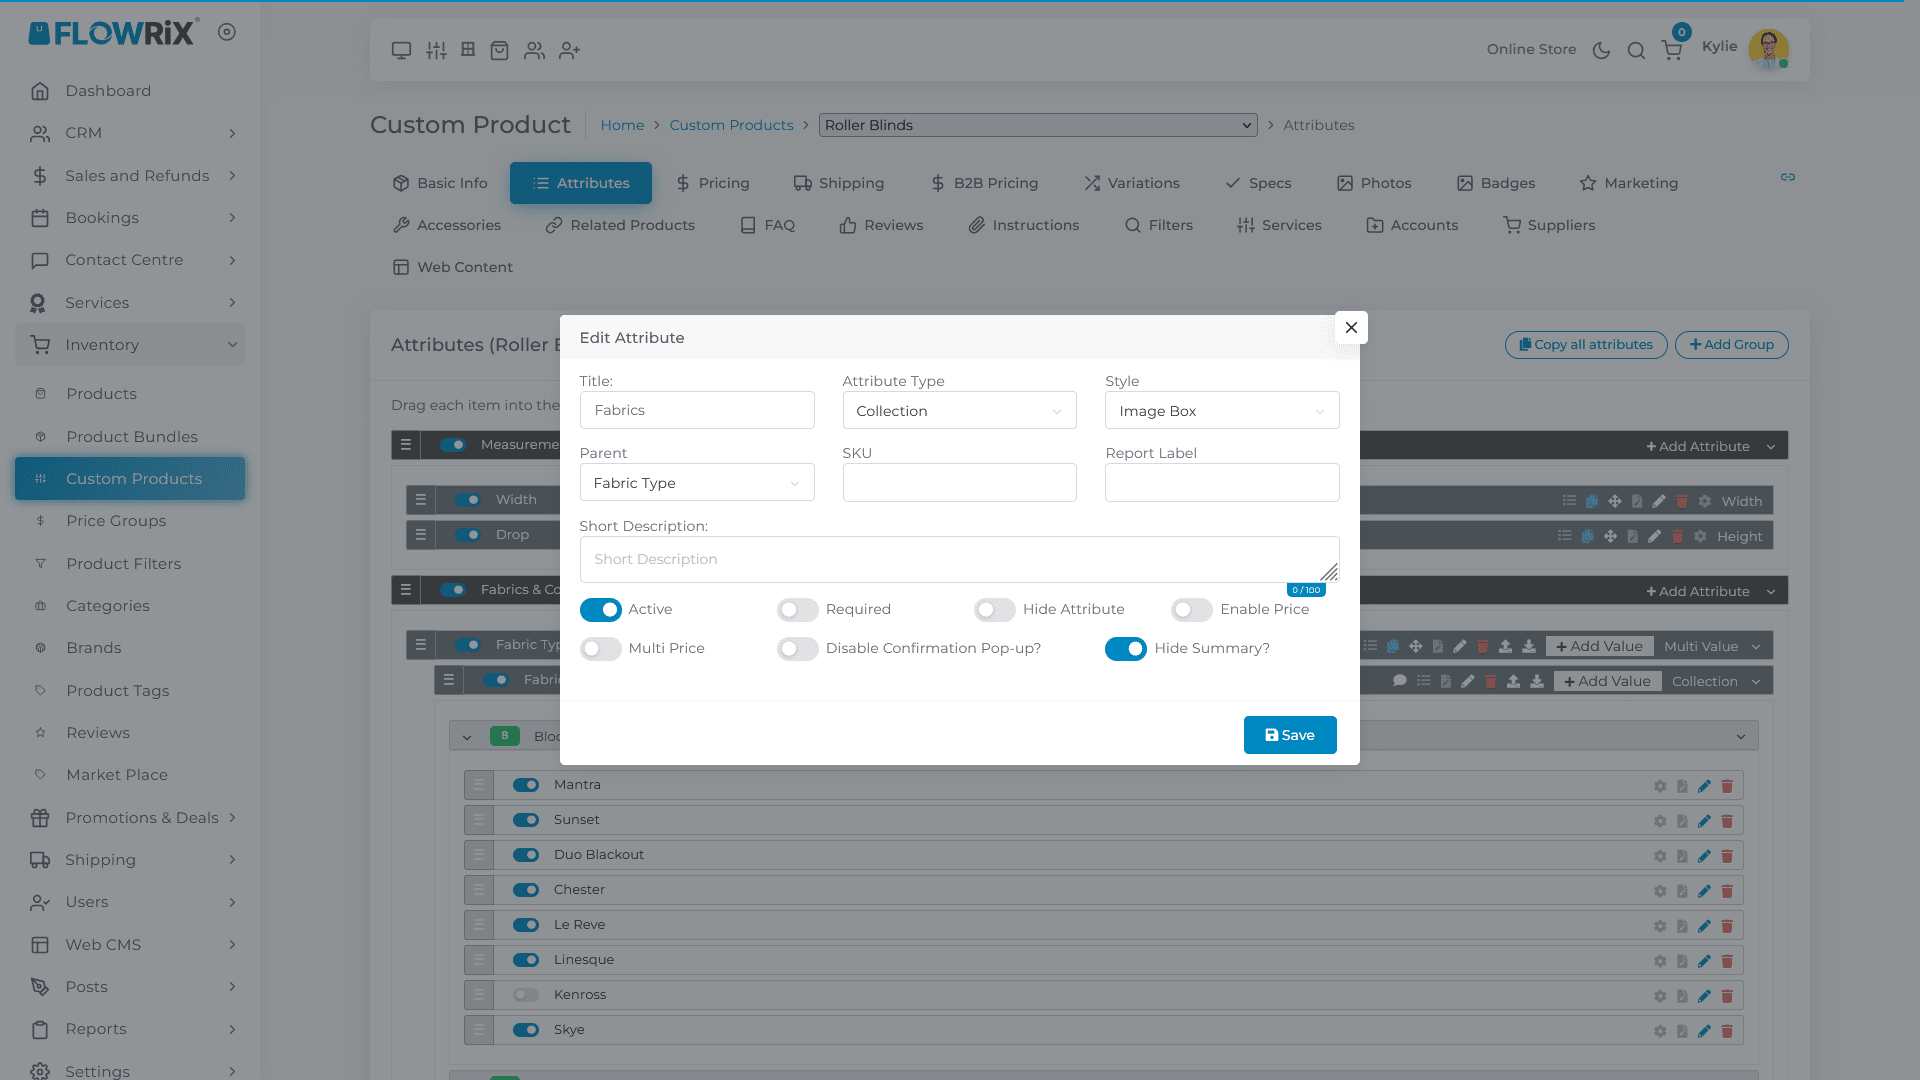The height and width of the screenshot is (1080, 1920).
Task: Enable the Required toggle
Action: (797, 610)
